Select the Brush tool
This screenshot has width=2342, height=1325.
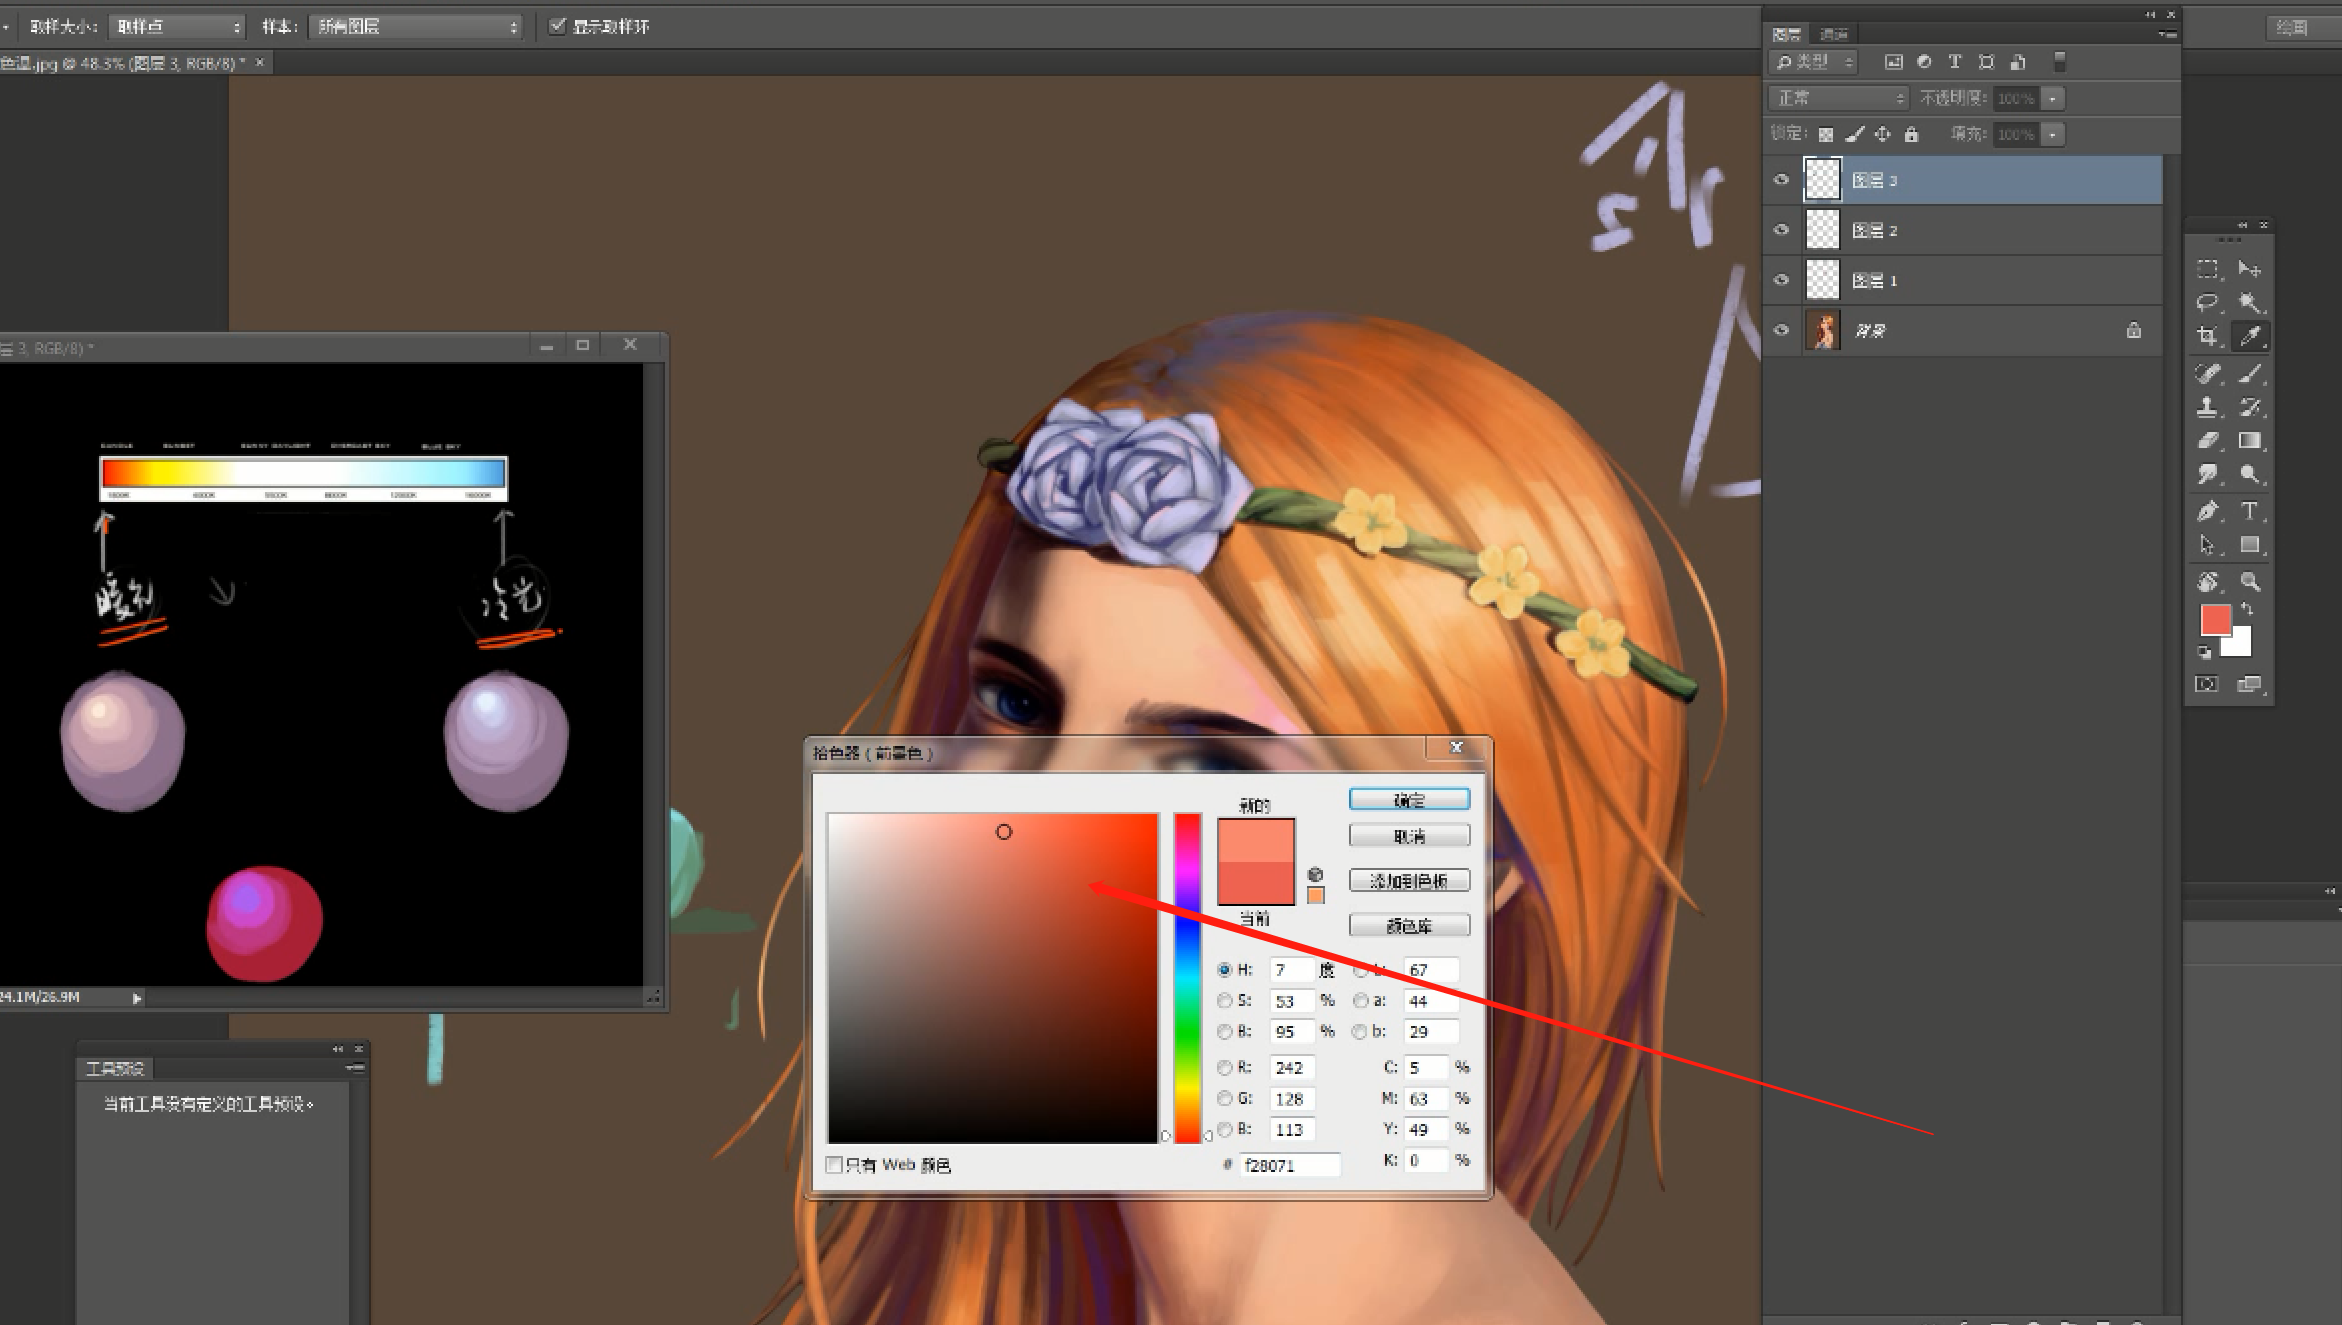[x=2250, y=374]
